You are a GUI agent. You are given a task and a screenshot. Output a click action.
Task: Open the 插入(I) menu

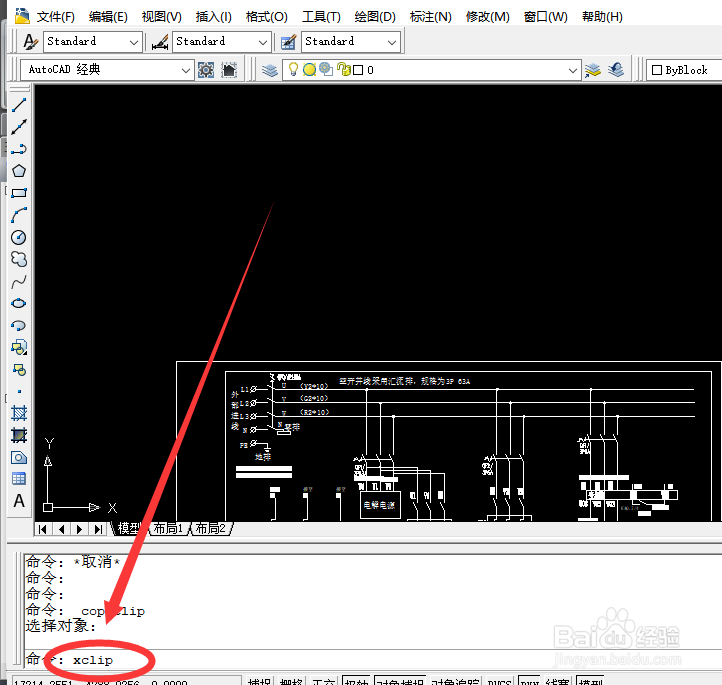(x=213, y=17)
